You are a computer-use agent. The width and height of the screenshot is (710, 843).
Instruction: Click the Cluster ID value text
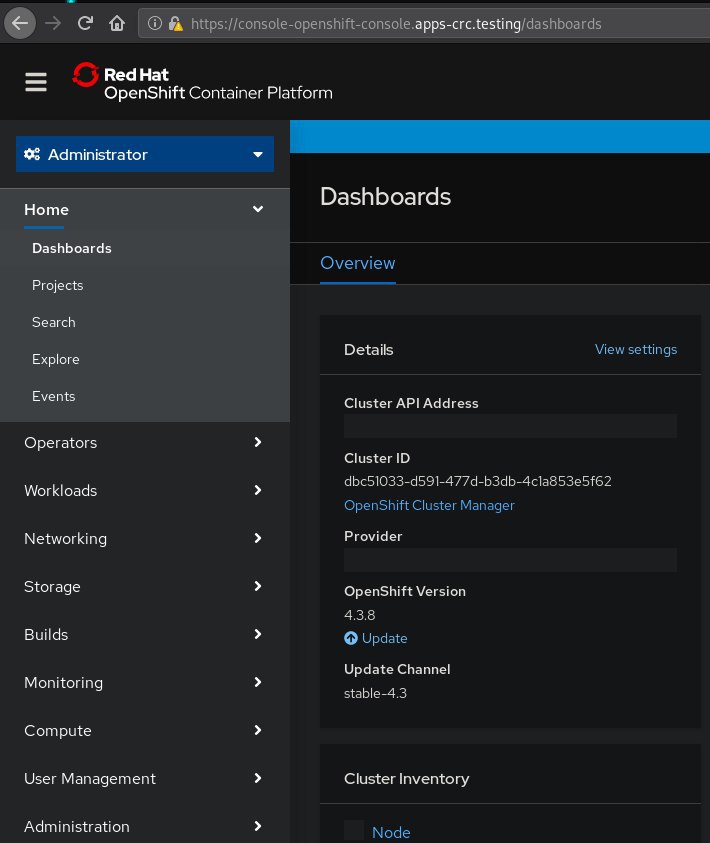(x=478, y=481)
